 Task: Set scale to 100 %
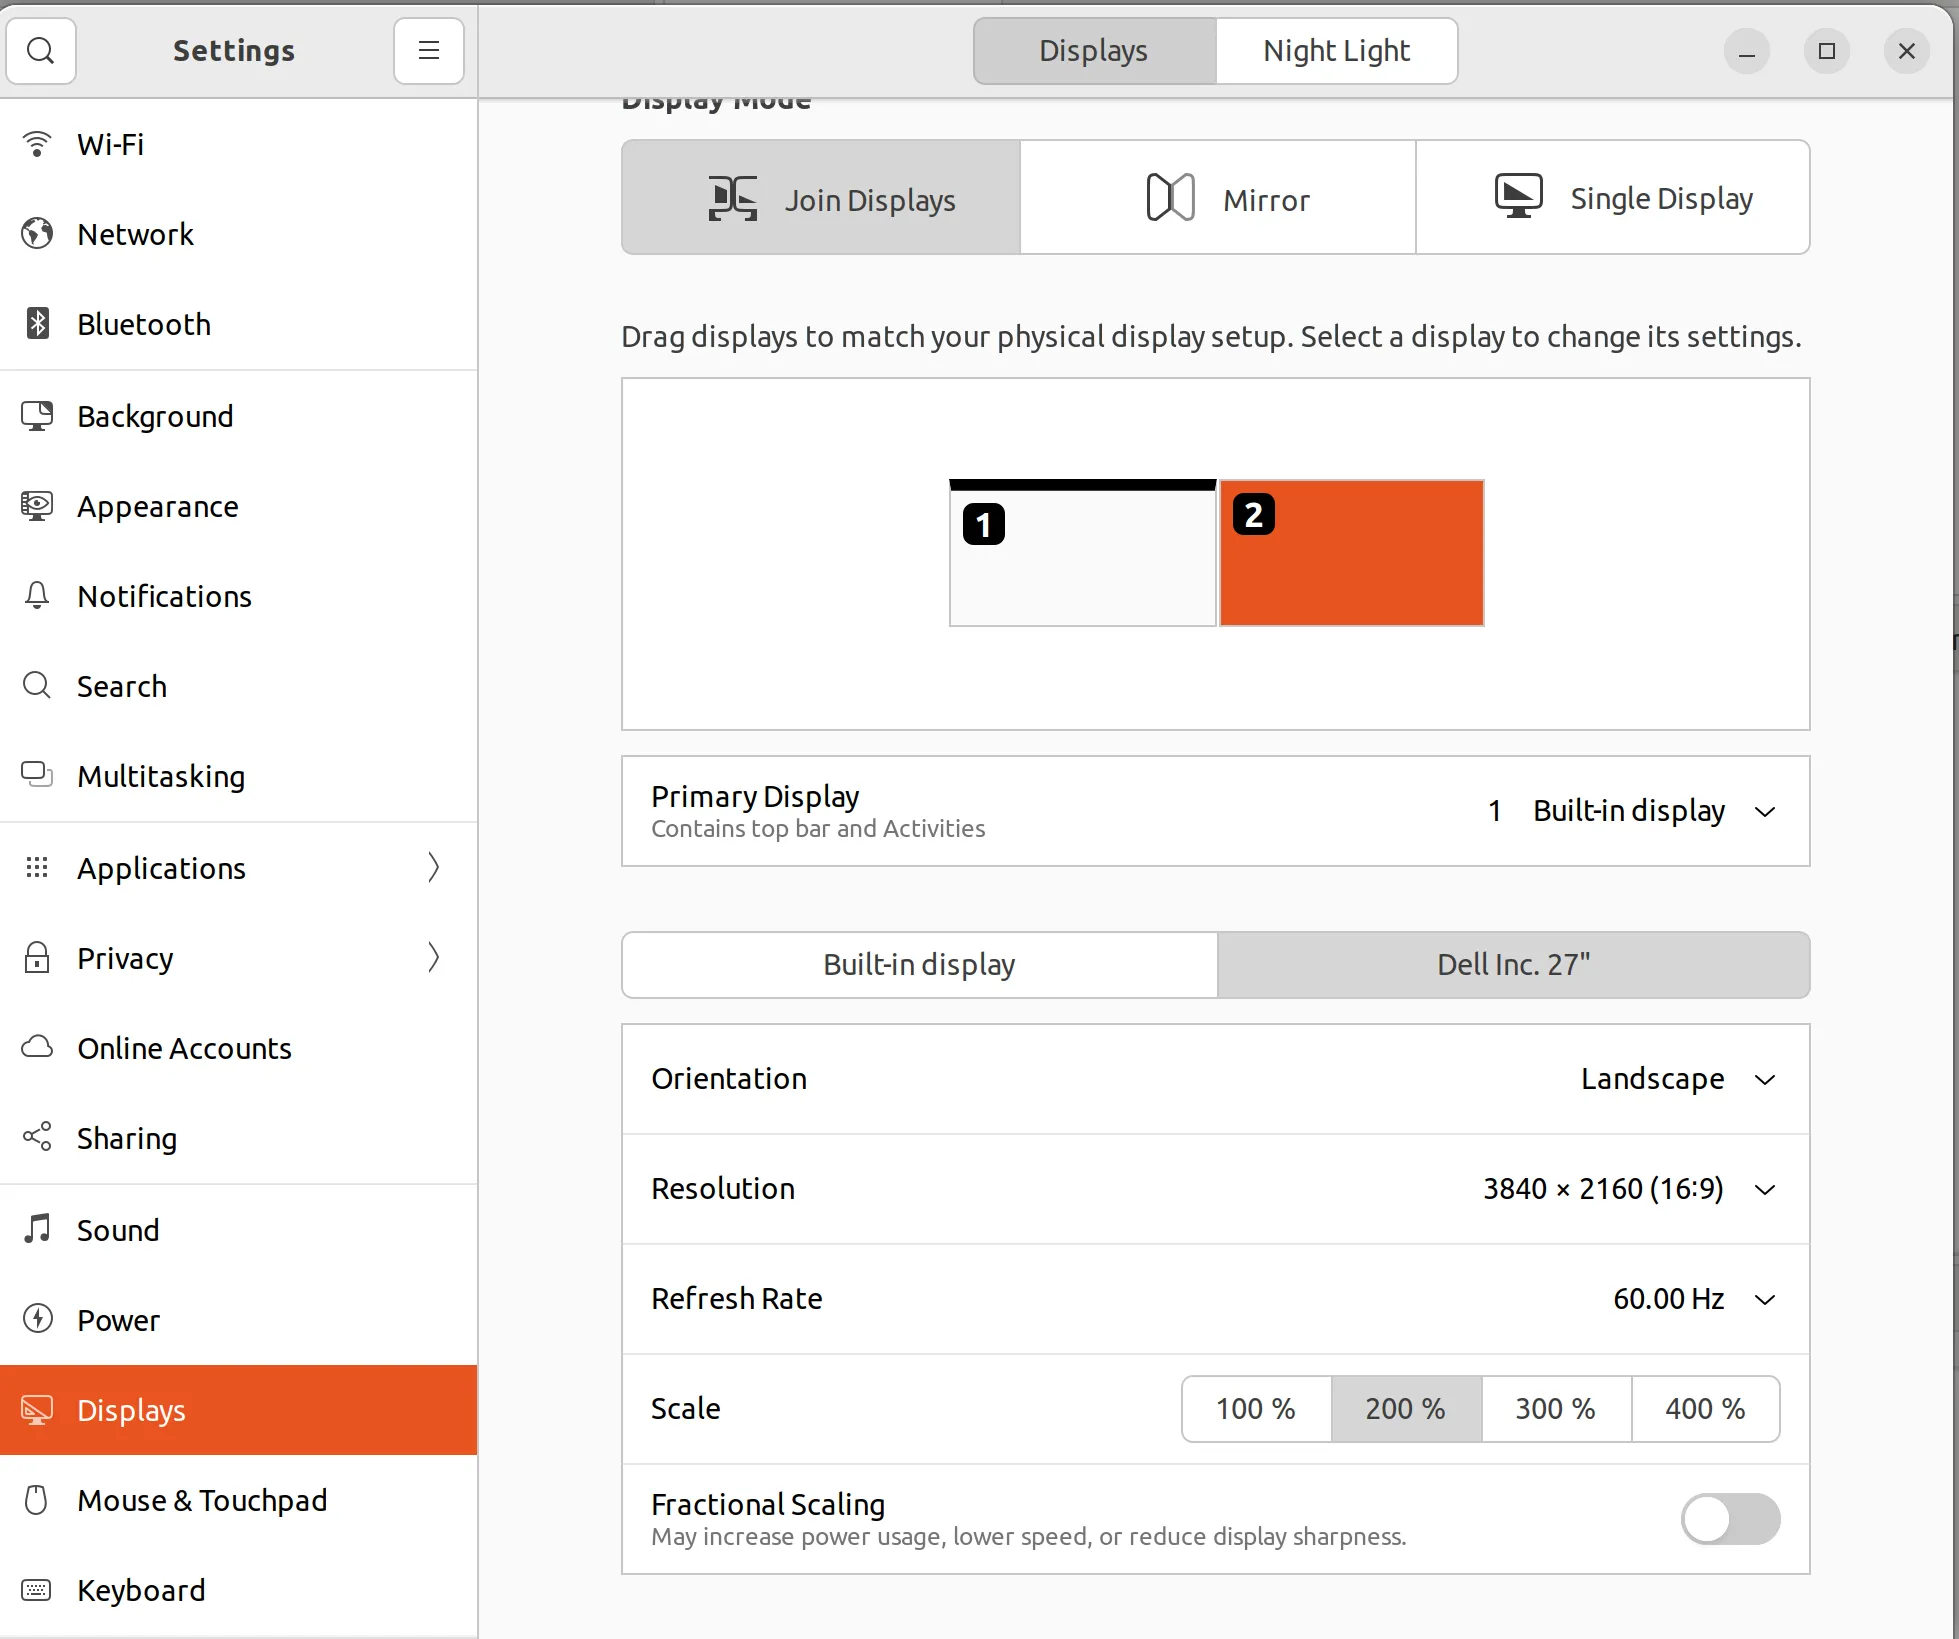coord(1255,1408)
